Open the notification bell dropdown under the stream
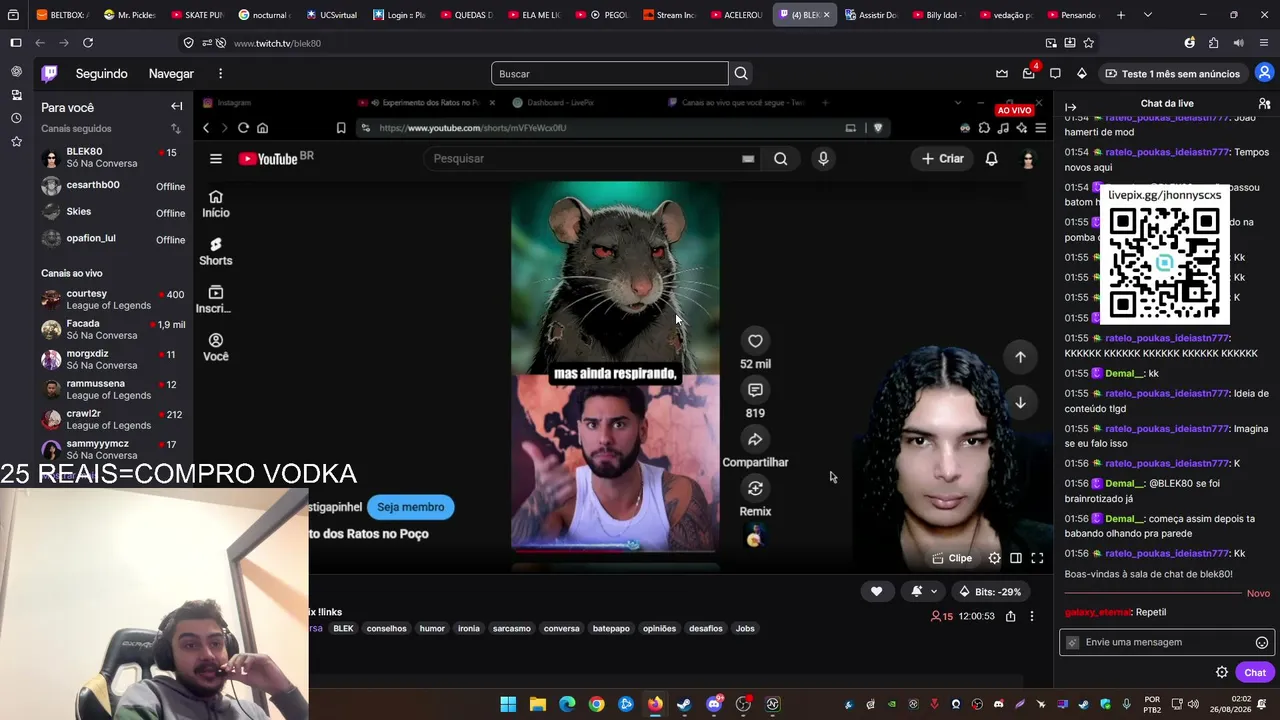This screenshot has height=720, width=1280. 923,591
